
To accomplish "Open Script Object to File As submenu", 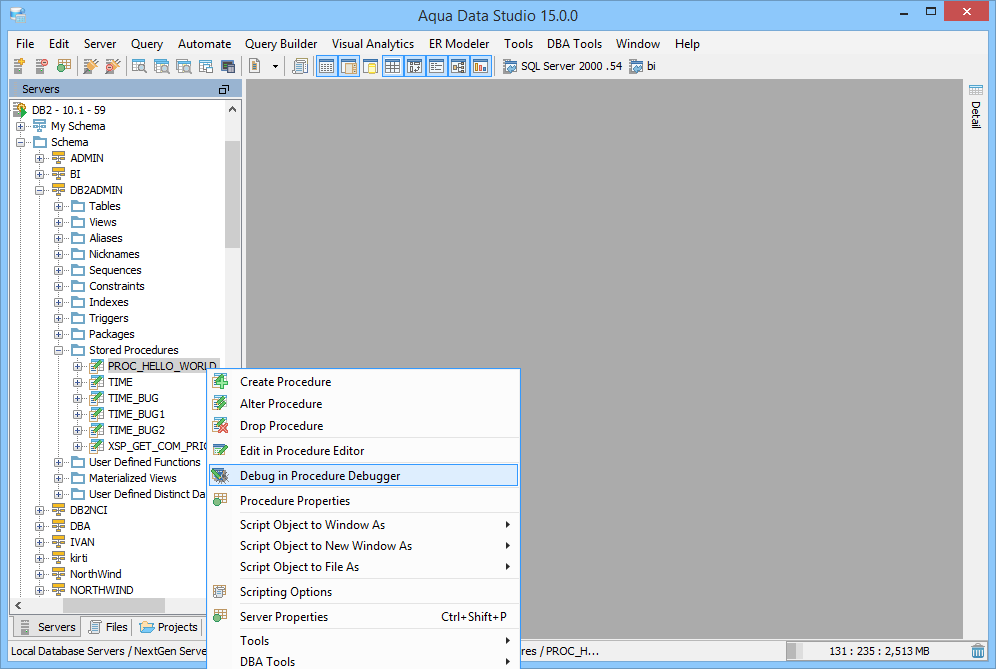I will click(364, 567).
